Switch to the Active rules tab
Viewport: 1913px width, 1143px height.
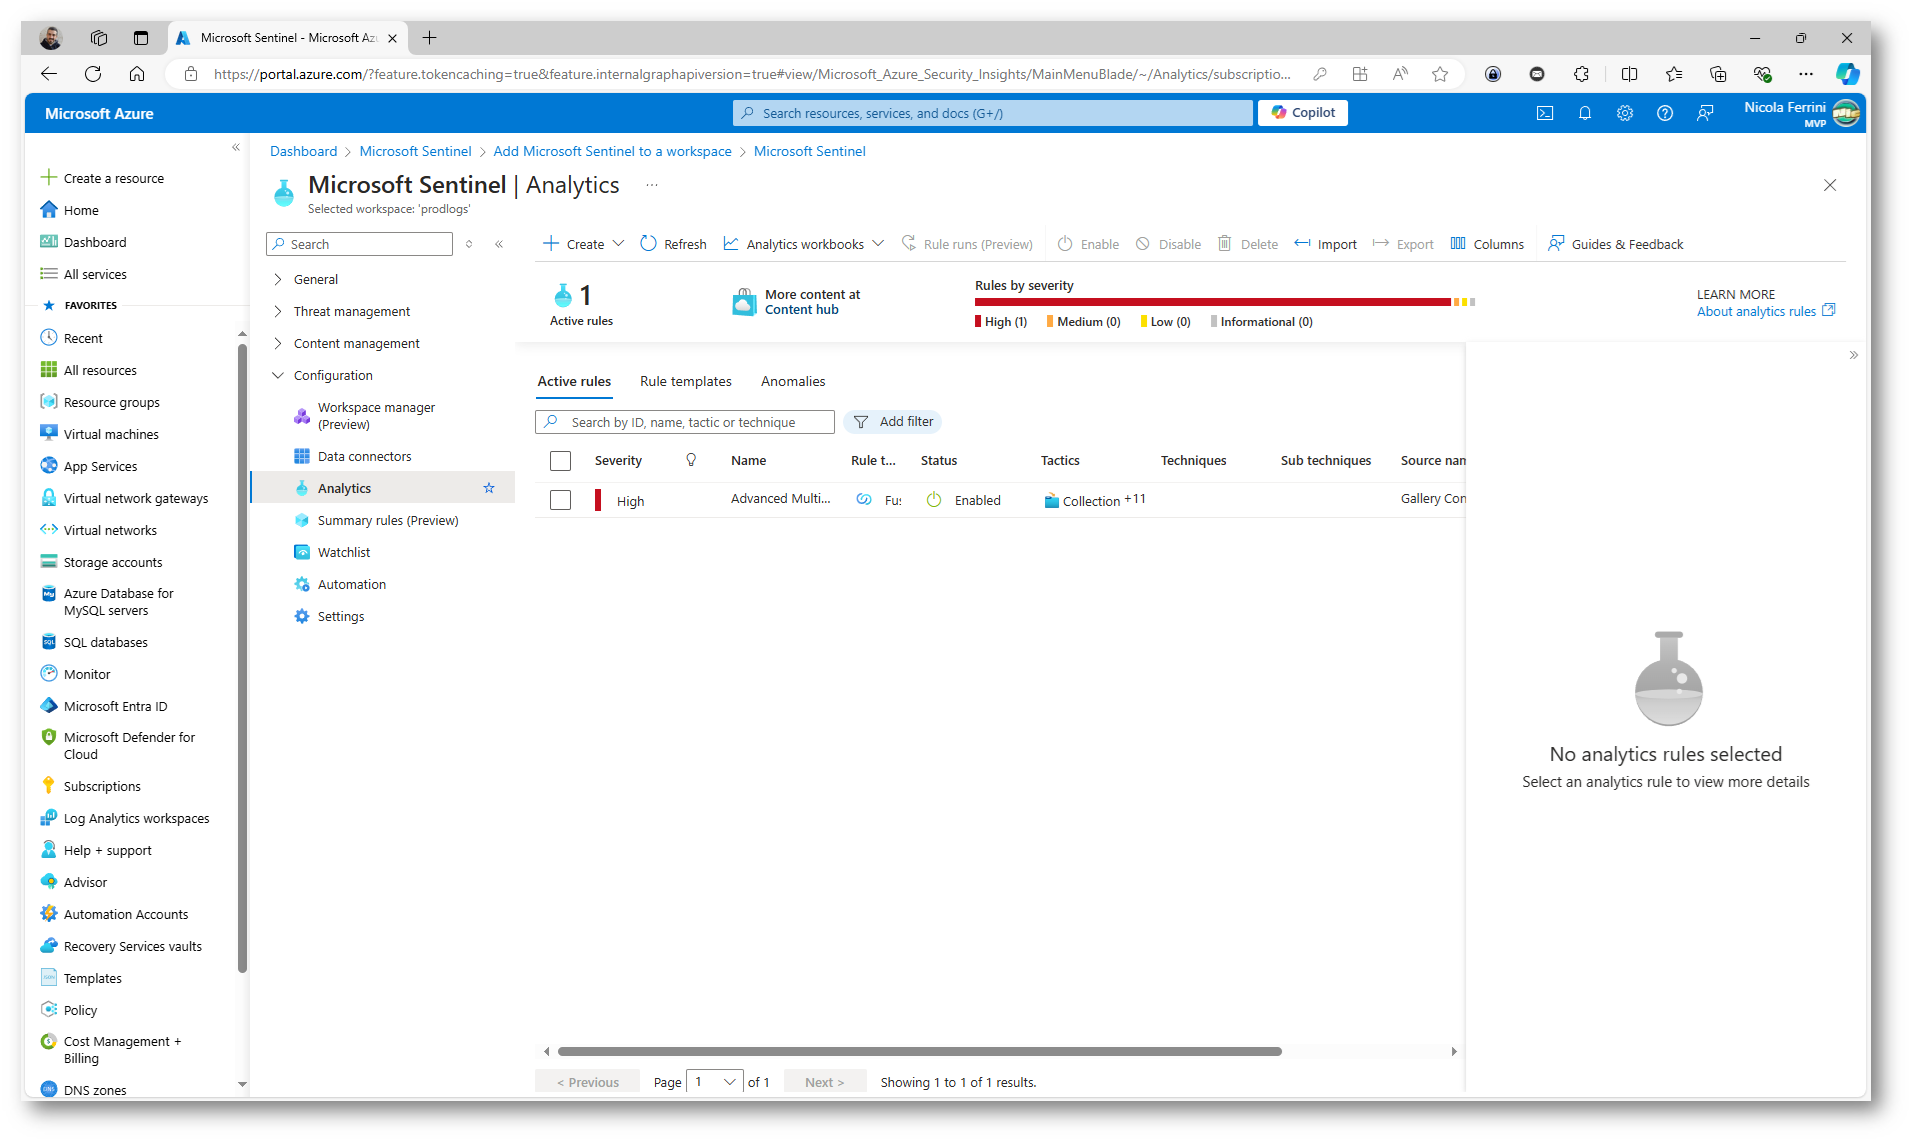574,381
